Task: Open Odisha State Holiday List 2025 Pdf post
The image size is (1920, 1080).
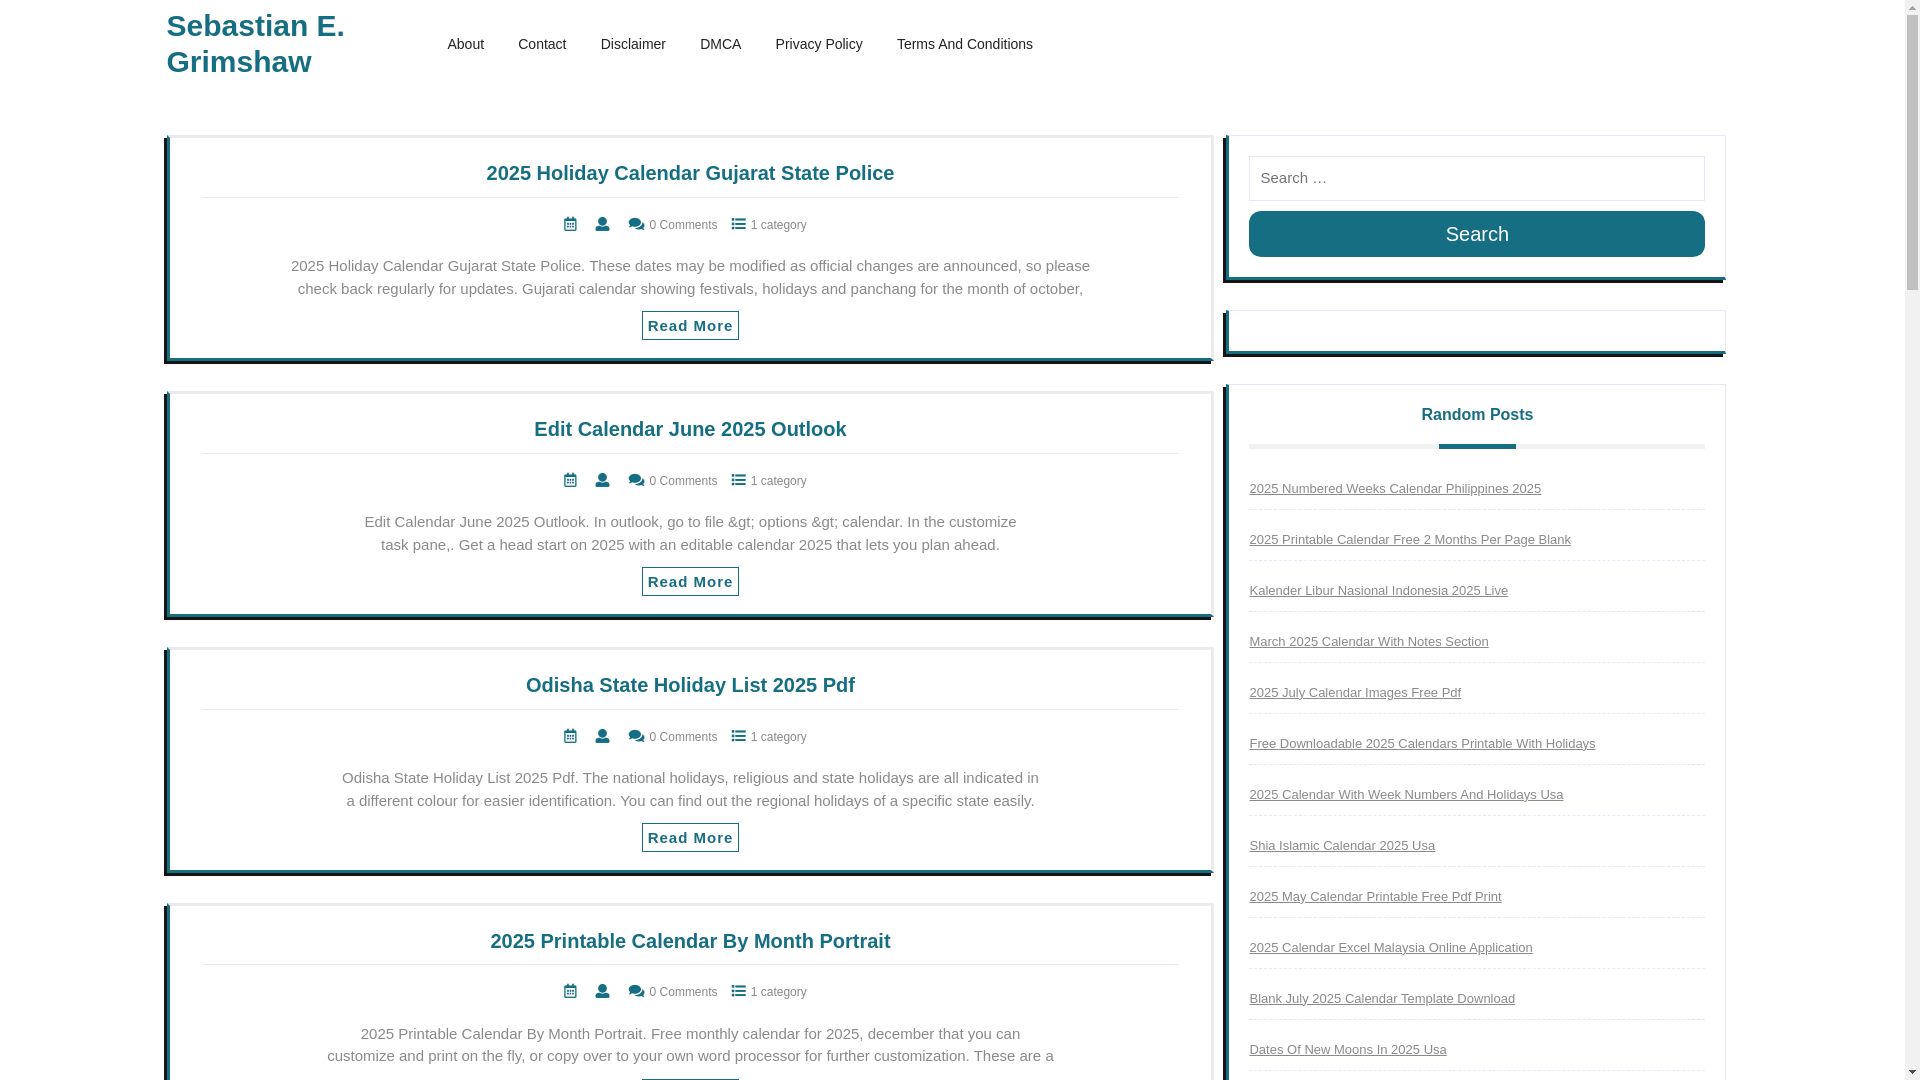Action: click(x=690, y=685)
